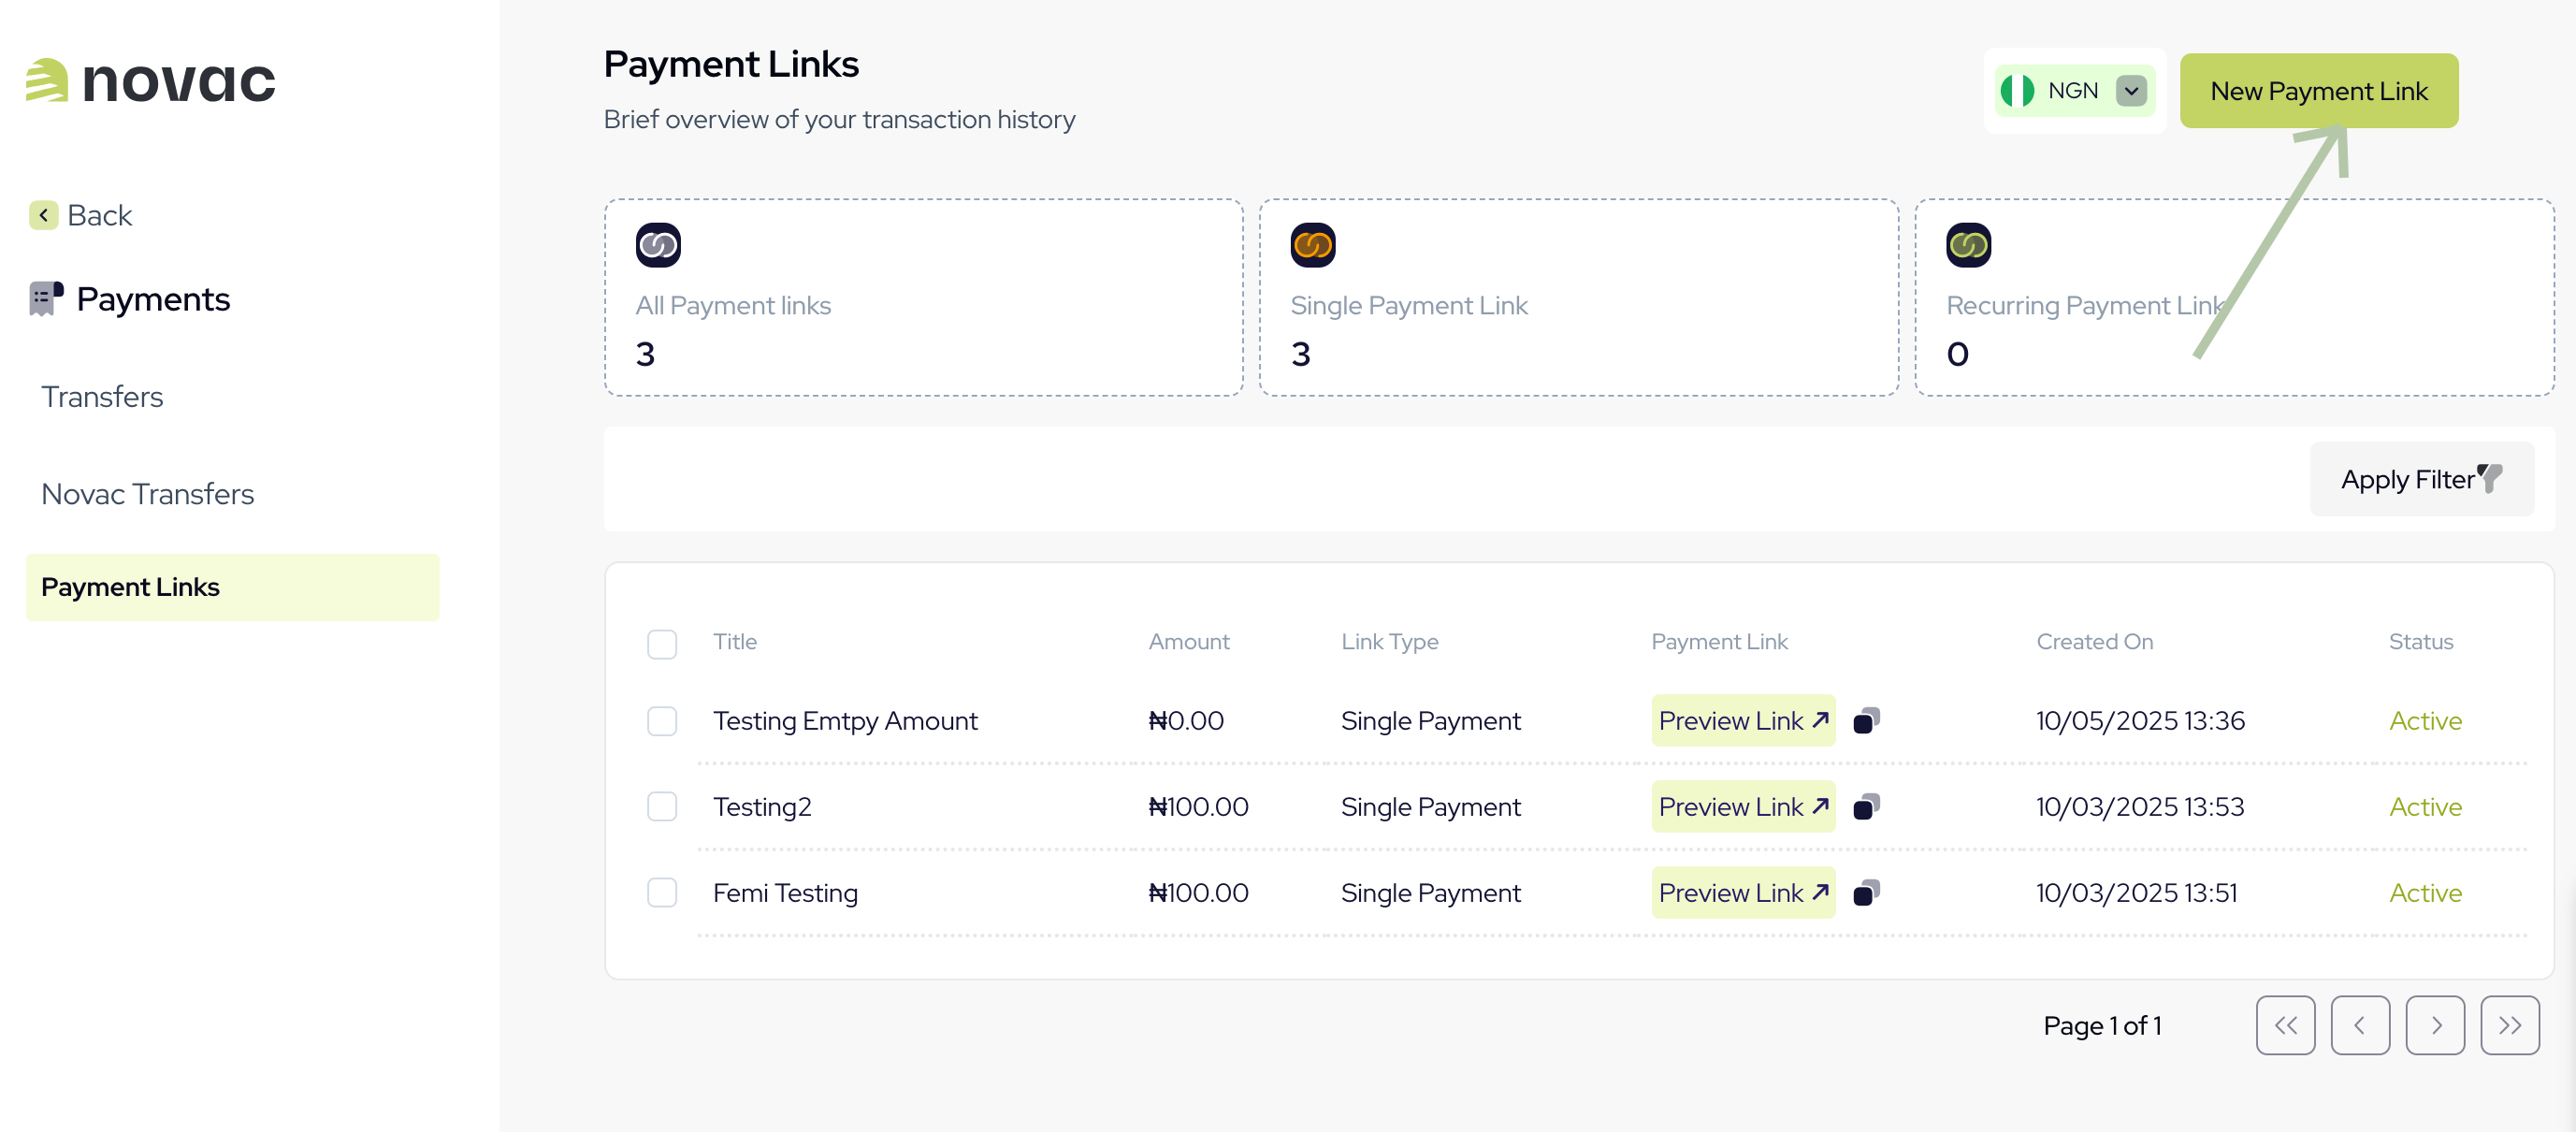Copy Femi Testing's payment link

click(x=1866, y=892)
